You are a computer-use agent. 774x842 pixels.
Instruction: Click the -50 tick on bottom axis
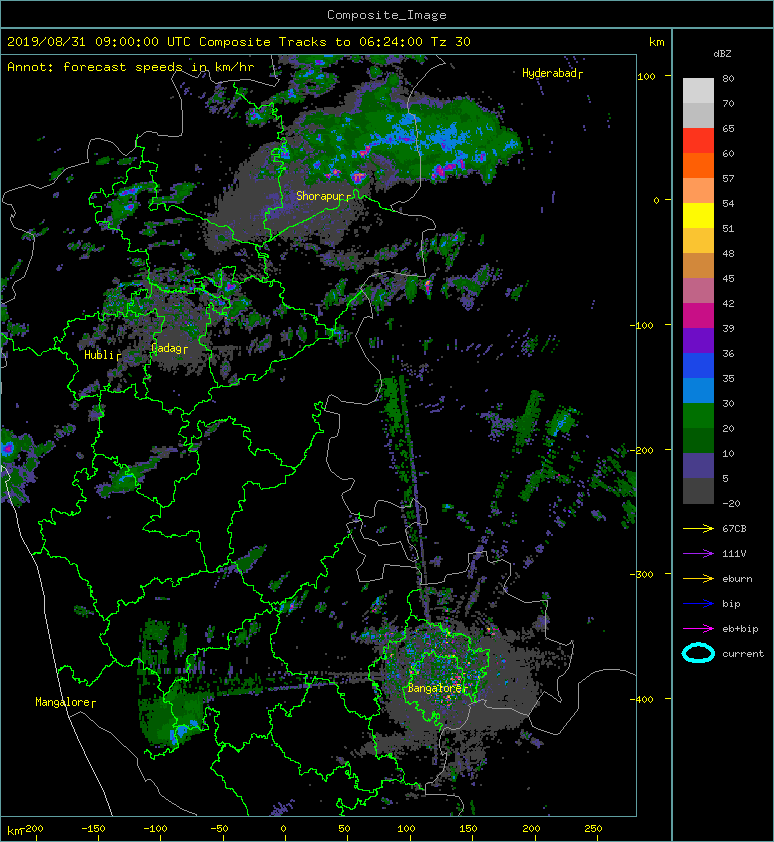pyautogui.click(x=219, y=829)
